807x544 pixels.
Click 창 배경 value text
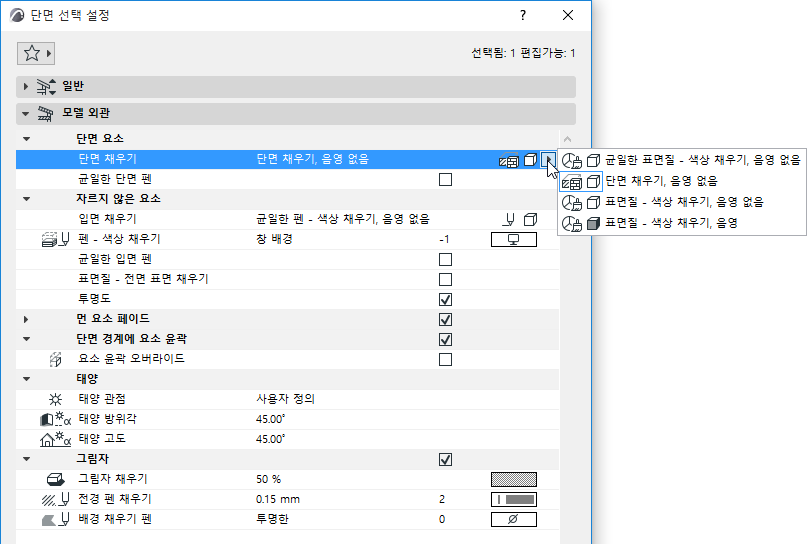(x=274, y=239)
